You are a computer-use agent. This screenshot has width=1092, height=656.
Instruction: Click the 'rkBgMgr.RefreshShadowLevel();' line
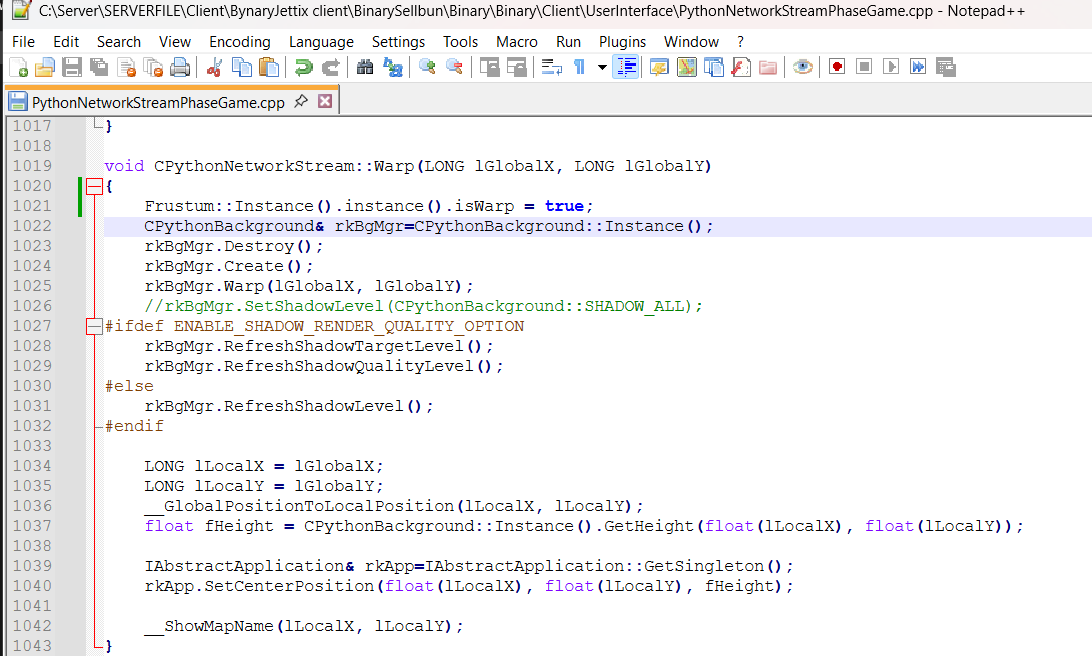coord(288,406)
